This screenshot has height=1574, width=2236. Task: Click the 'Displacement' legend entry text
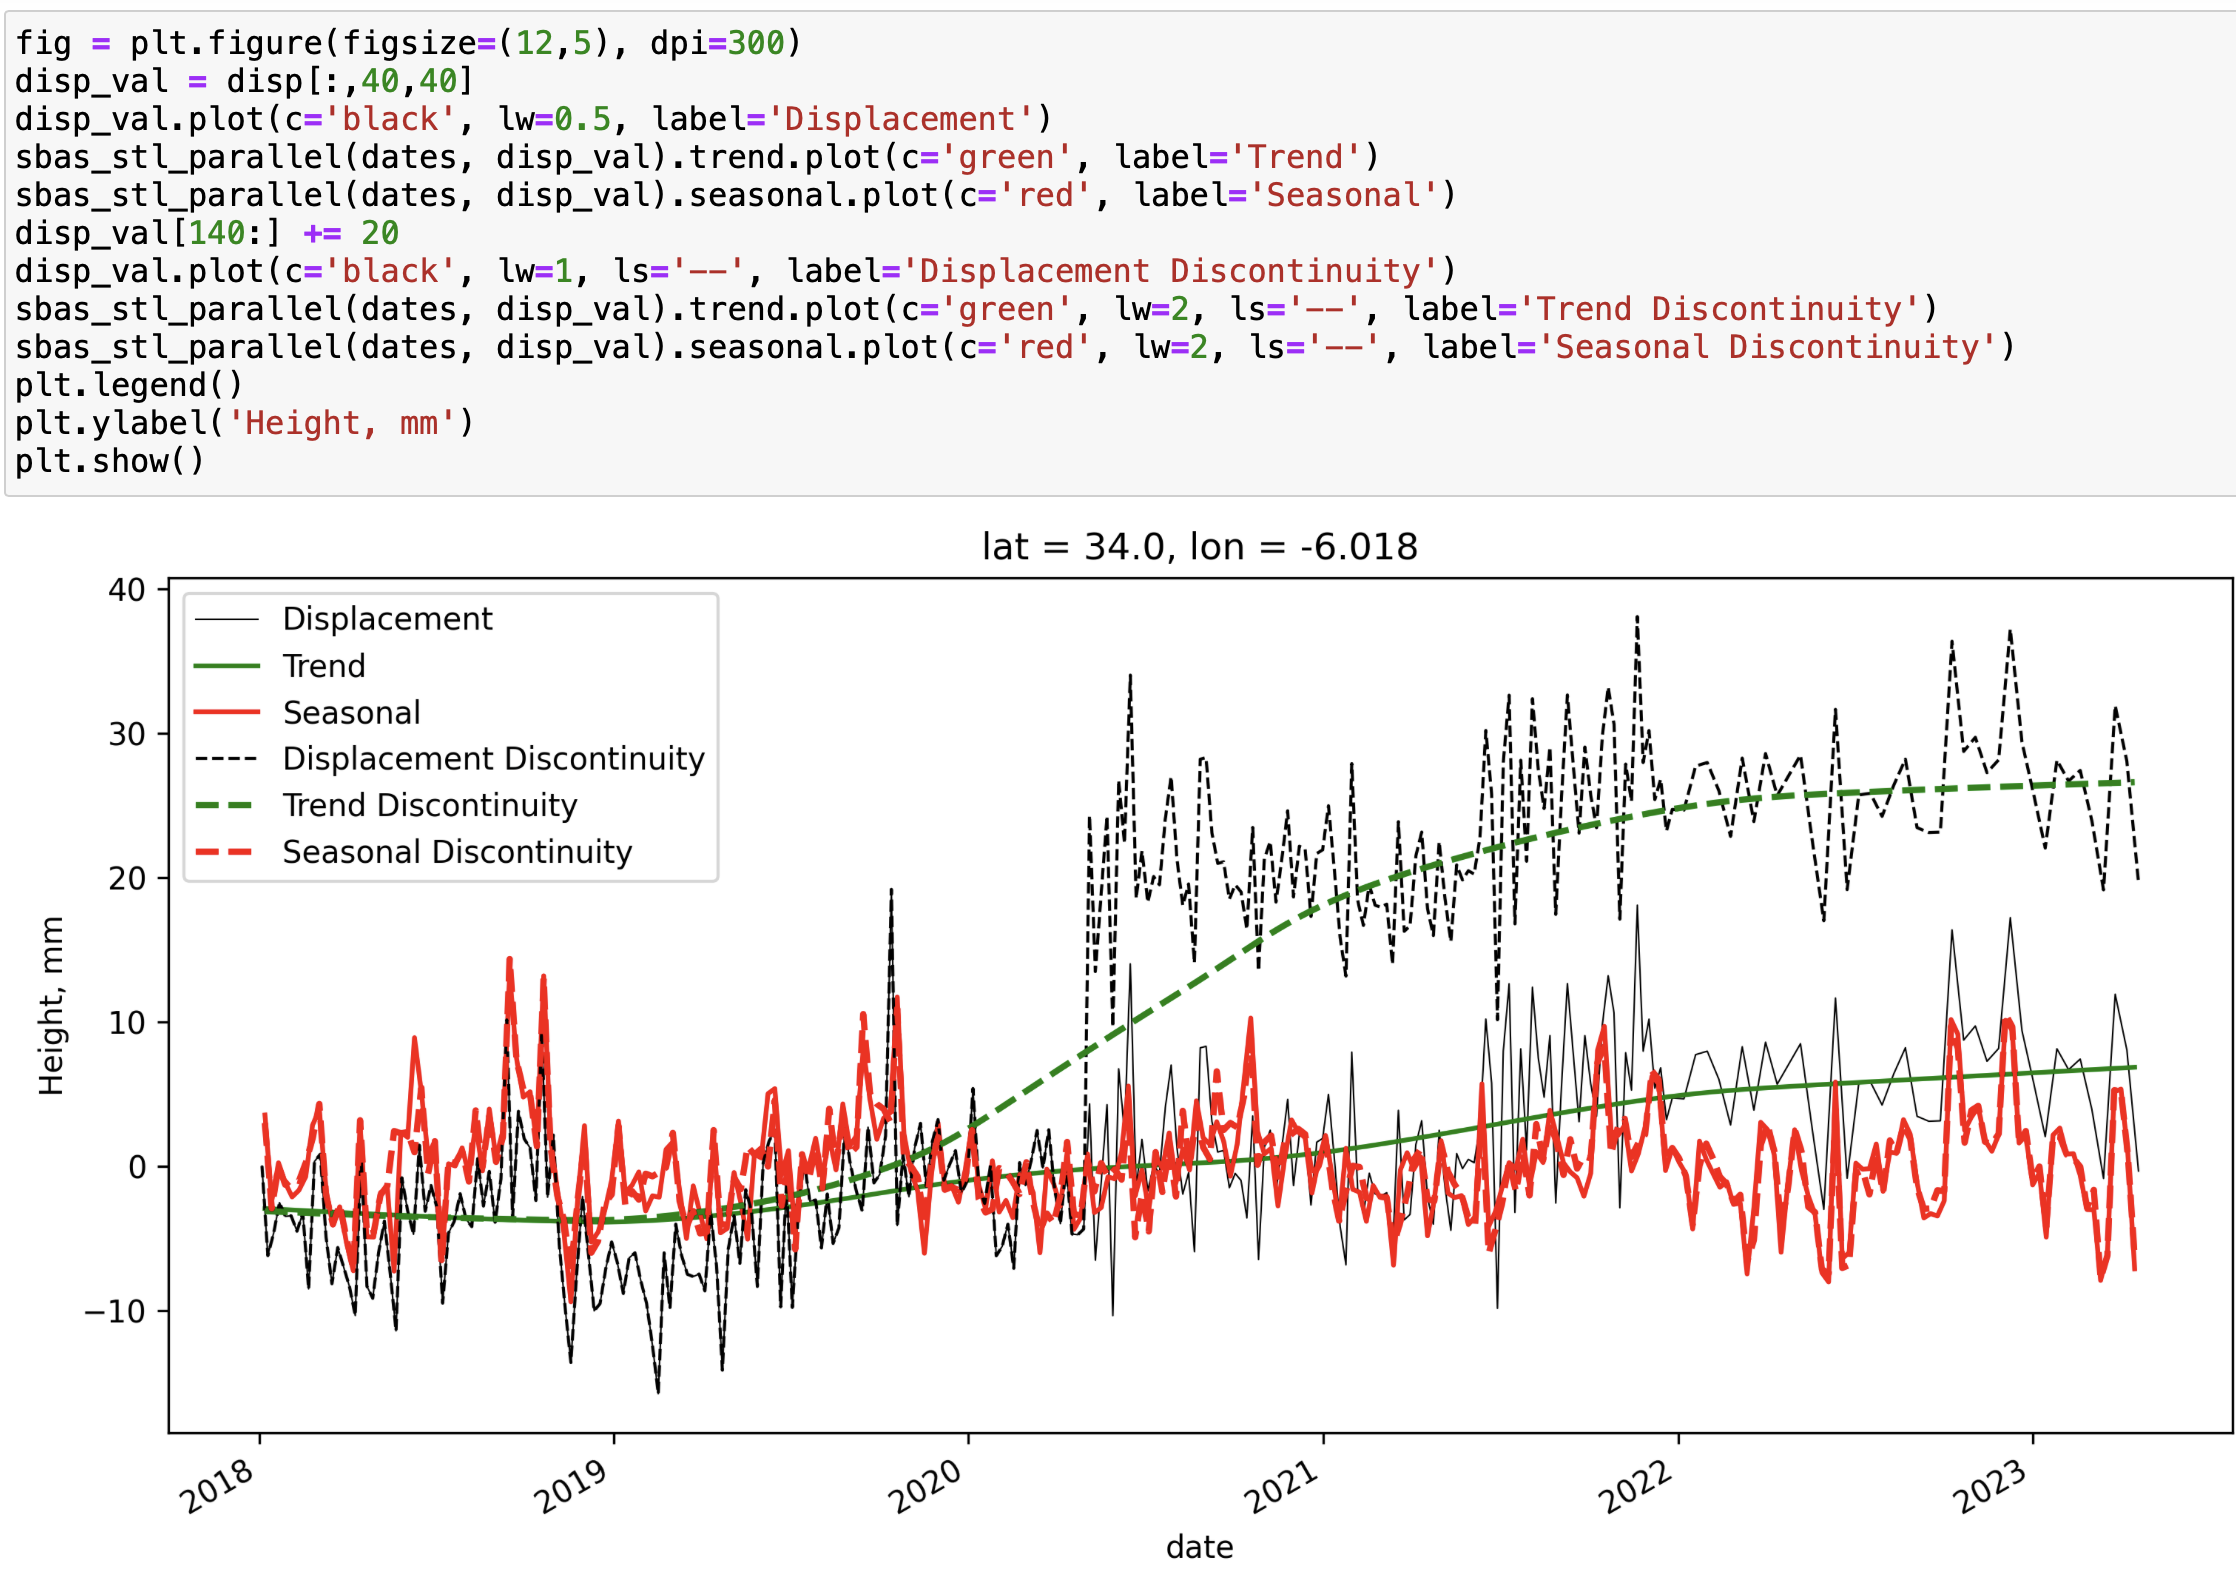click(x=387, y=619)
